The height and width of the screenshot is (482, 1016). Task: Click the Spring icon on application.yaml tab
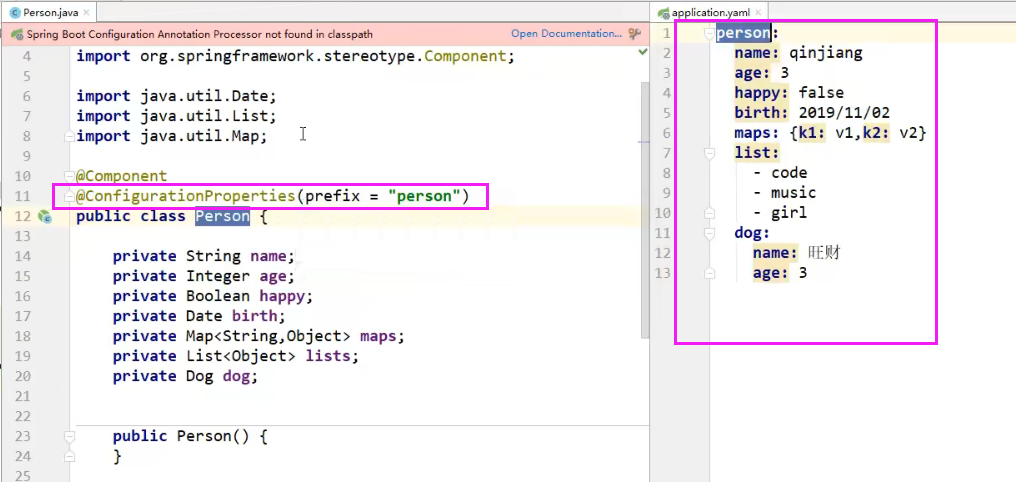[x=663, y=12]
